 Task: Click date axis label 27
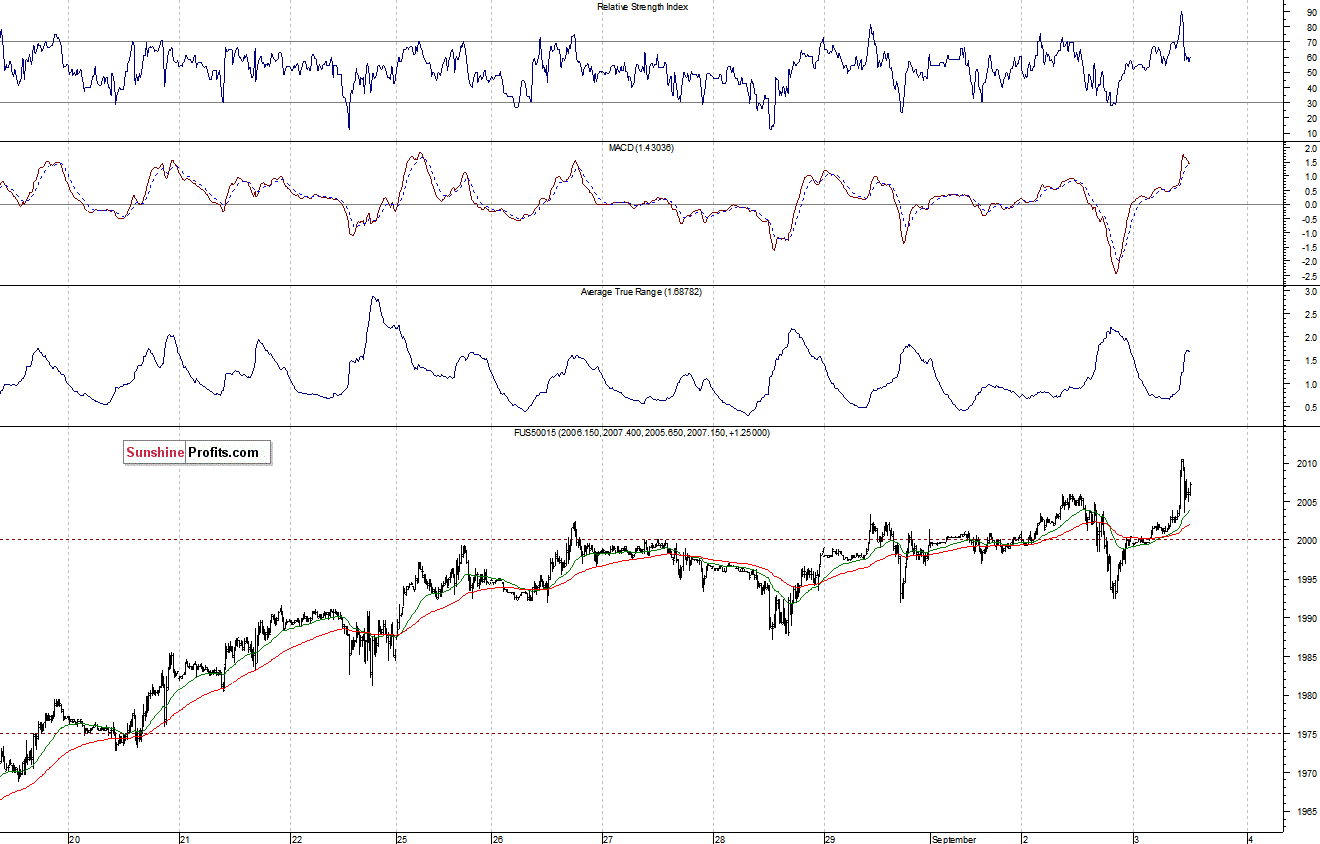pos(608,840)
